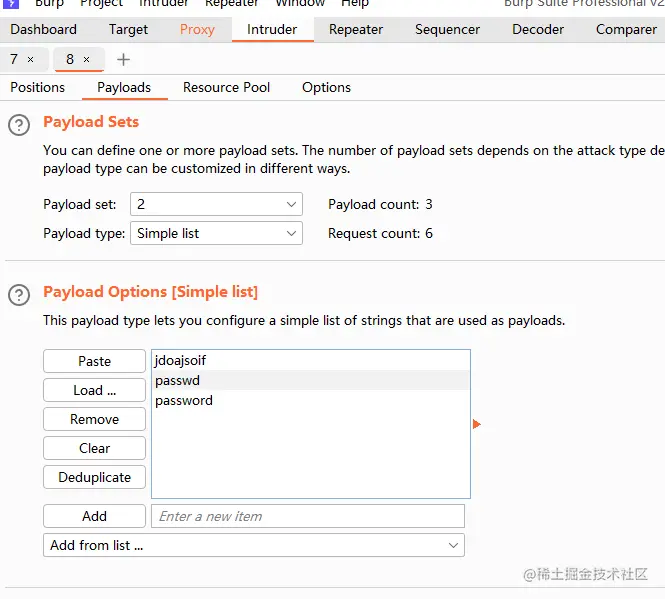Switch to the Target tab
665x599 pixels.
pyautogui.click(x=129, y=29)
